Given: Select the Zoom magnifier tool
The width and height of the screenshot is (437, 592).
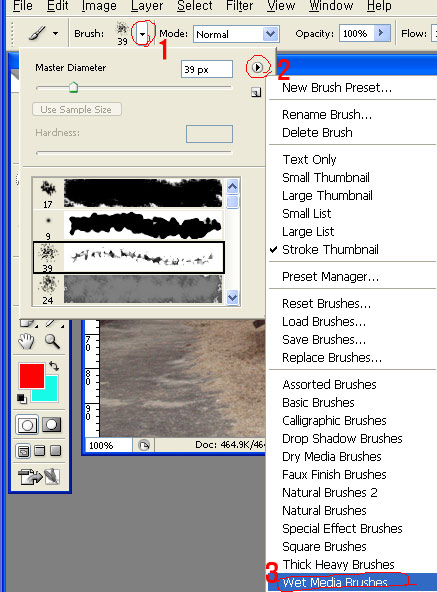Looking at the screenshot, I should [x=52, y=341].
